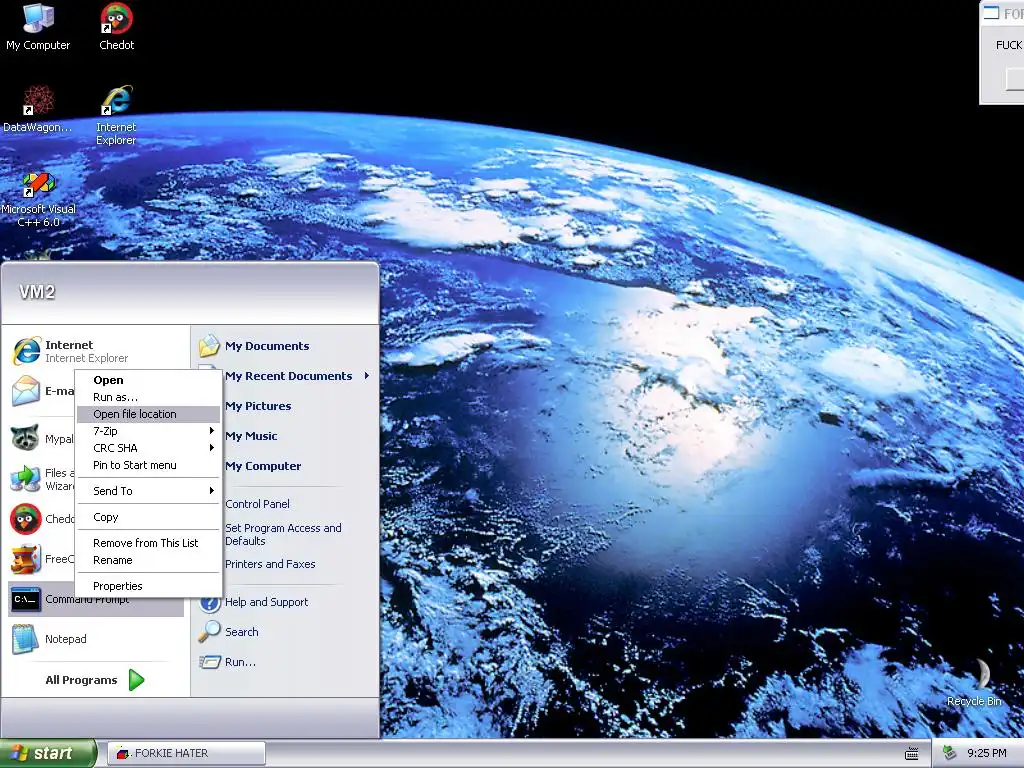The height and width of the screenshot is (768, 1024).
Task: Expand the CRC SHA submenu
Action: (x=148, y=448)
